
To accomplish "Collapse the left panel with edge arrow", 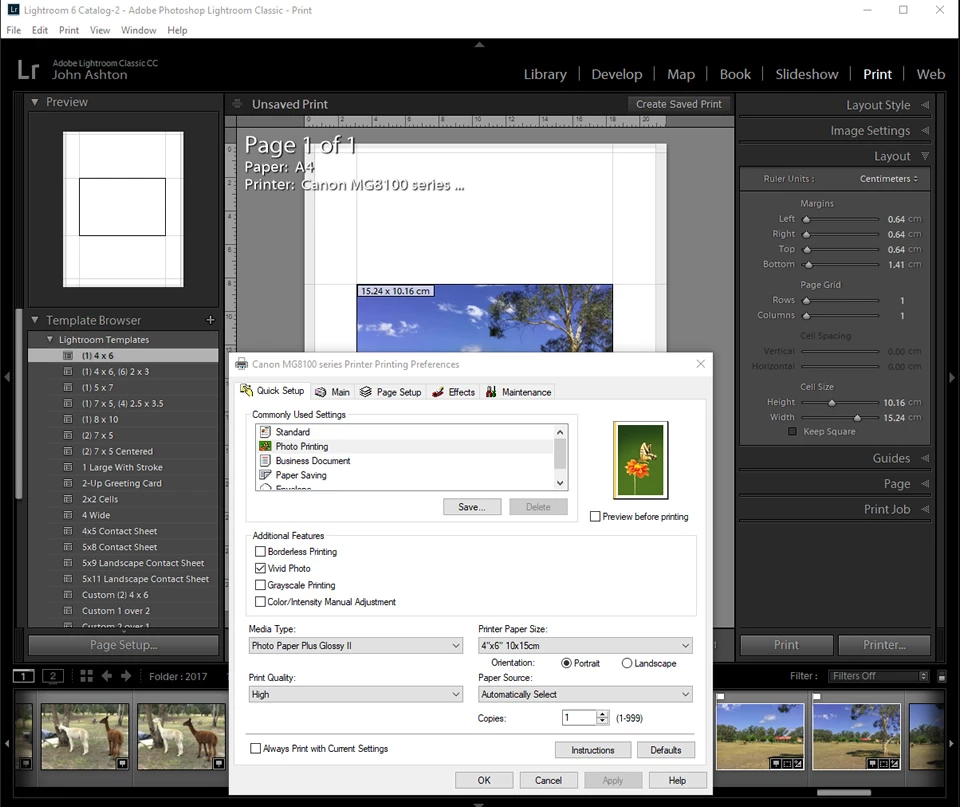I will [x=7, y=377].
